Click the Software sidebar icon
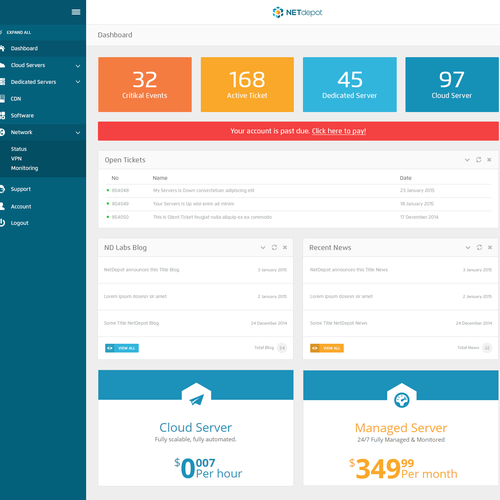500x500 pixels. coord(2,115)
